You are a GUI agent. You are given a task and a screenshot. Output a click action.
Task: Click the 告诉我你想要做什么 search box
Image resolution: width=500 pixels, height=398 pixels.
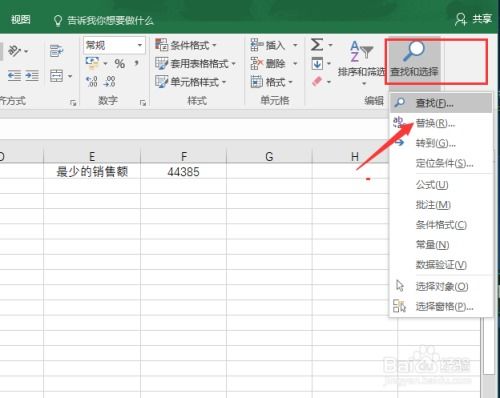pos(104,21)
